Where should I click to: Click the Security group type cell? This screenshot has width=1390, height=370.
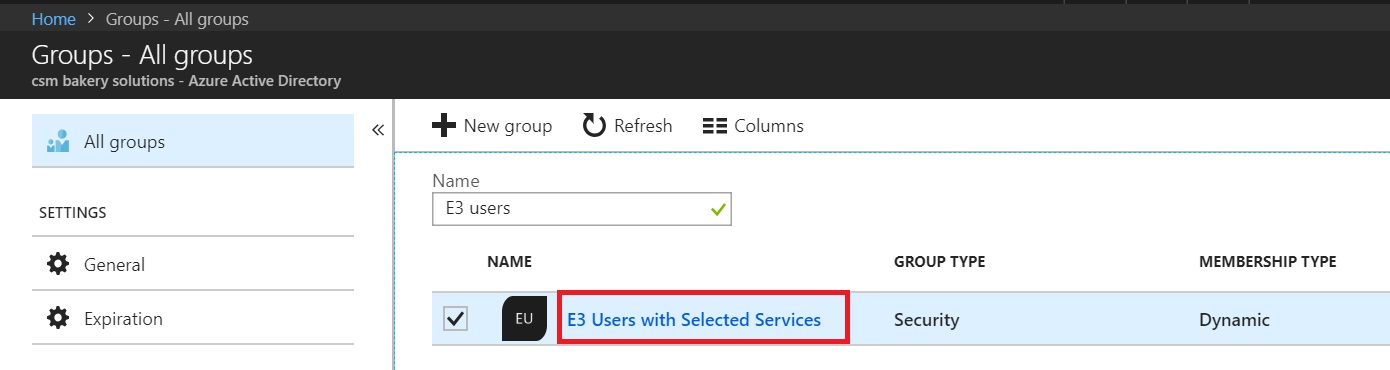pos(926,320)
